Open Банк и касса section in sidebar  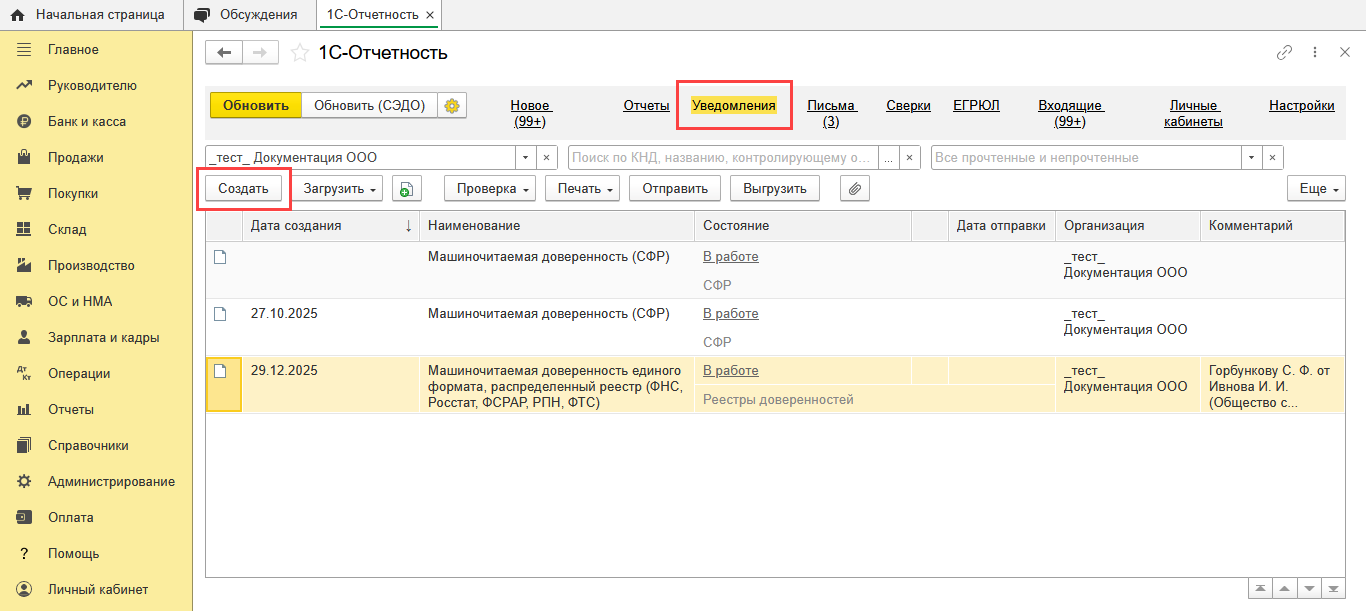coord(87,121)
